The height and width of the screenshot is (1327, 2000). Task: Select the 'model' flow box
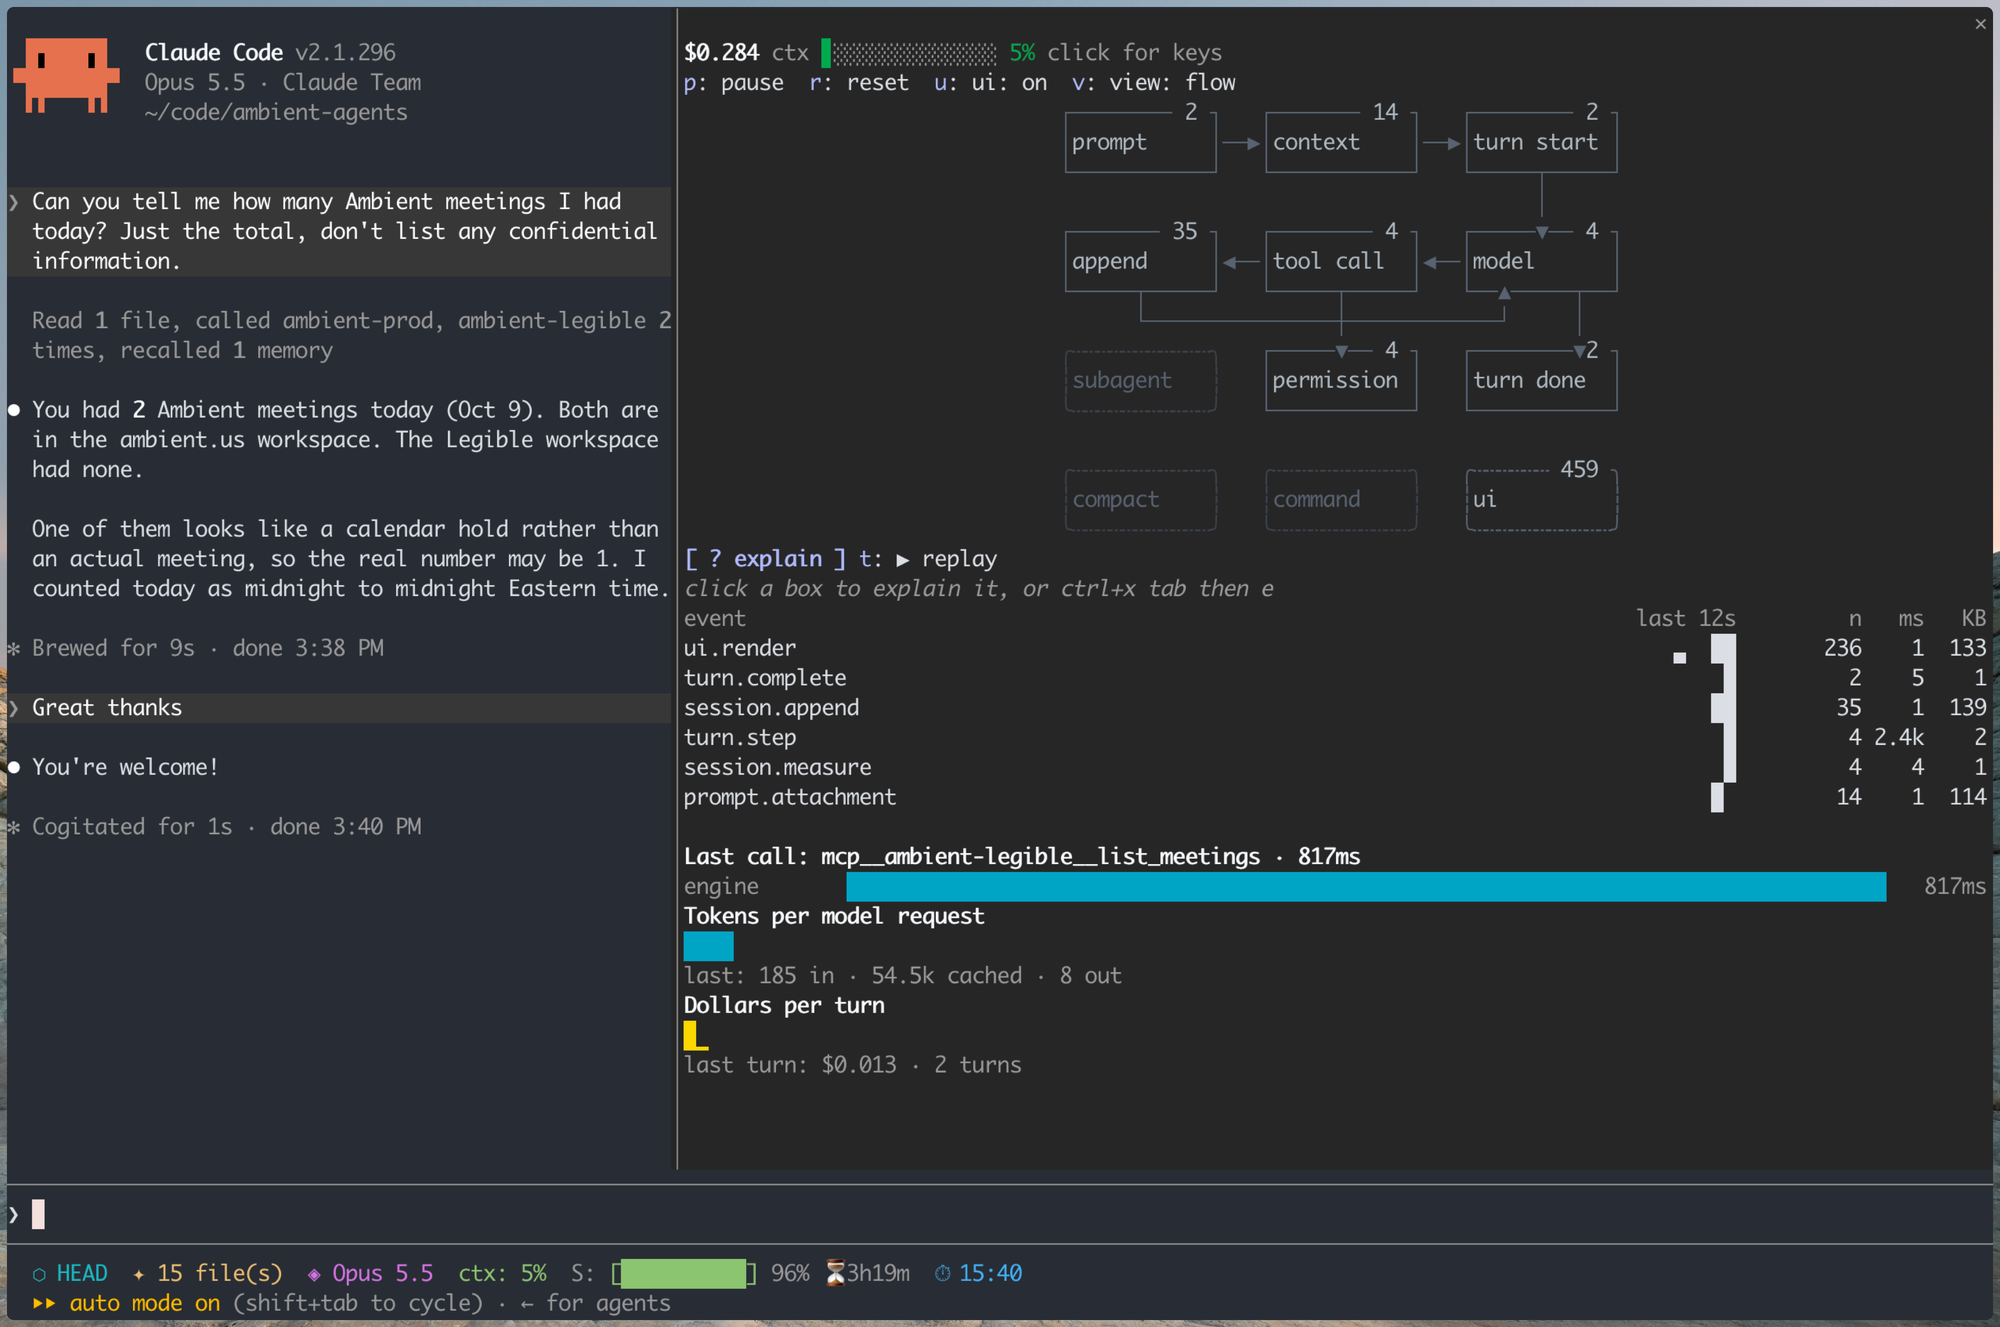tap(1541, 261)
